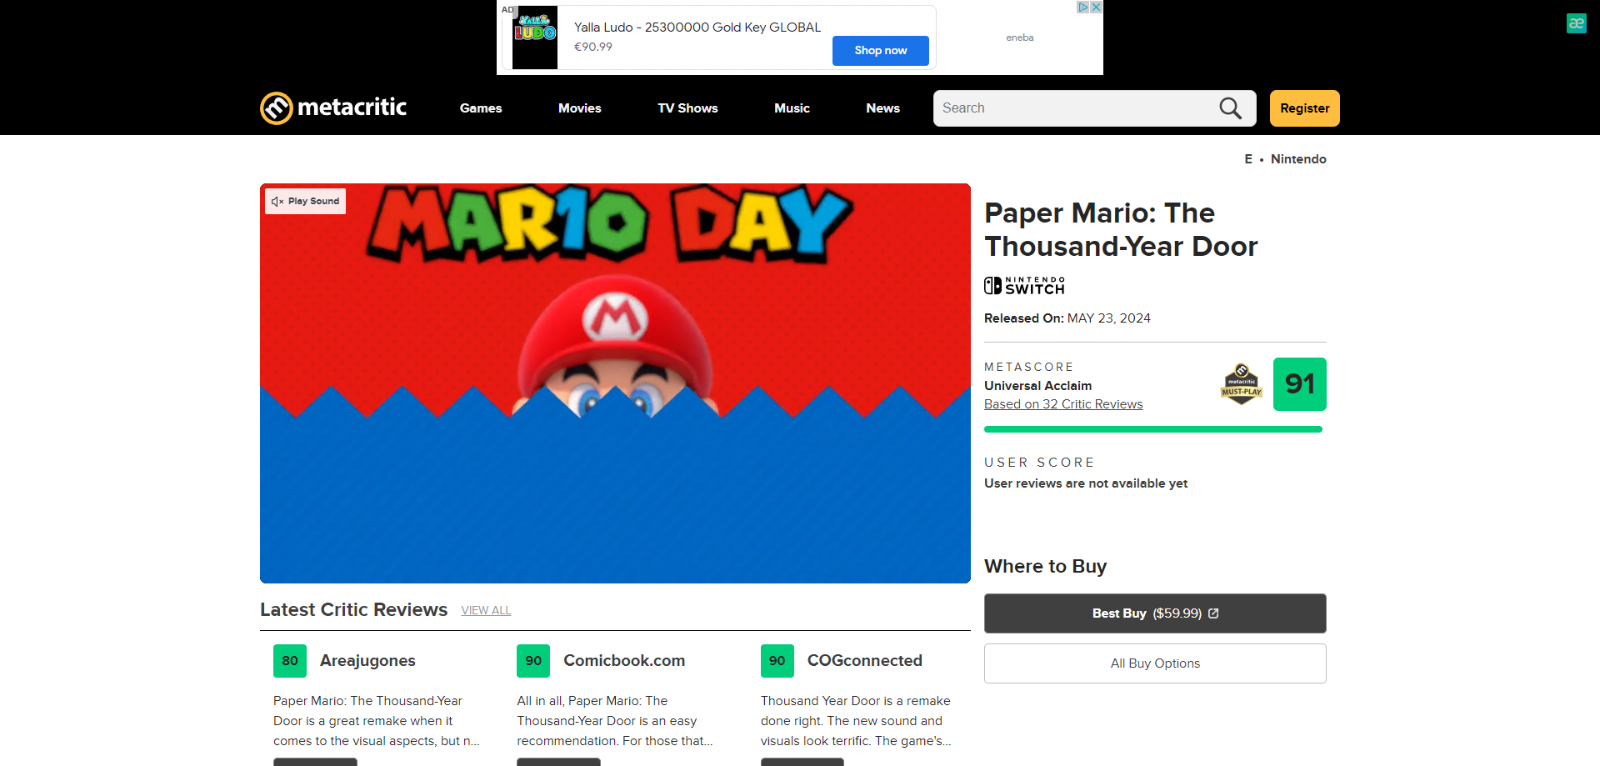
Task: Click Shop now in the ad
Action: tap(881, 51)
